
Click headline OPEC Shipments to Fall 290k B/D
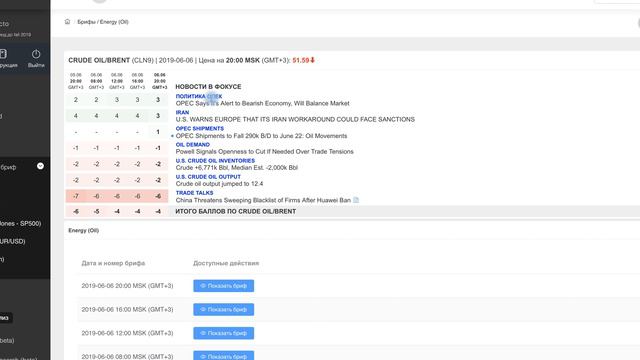pyautogui.click(x=261, y=136)
